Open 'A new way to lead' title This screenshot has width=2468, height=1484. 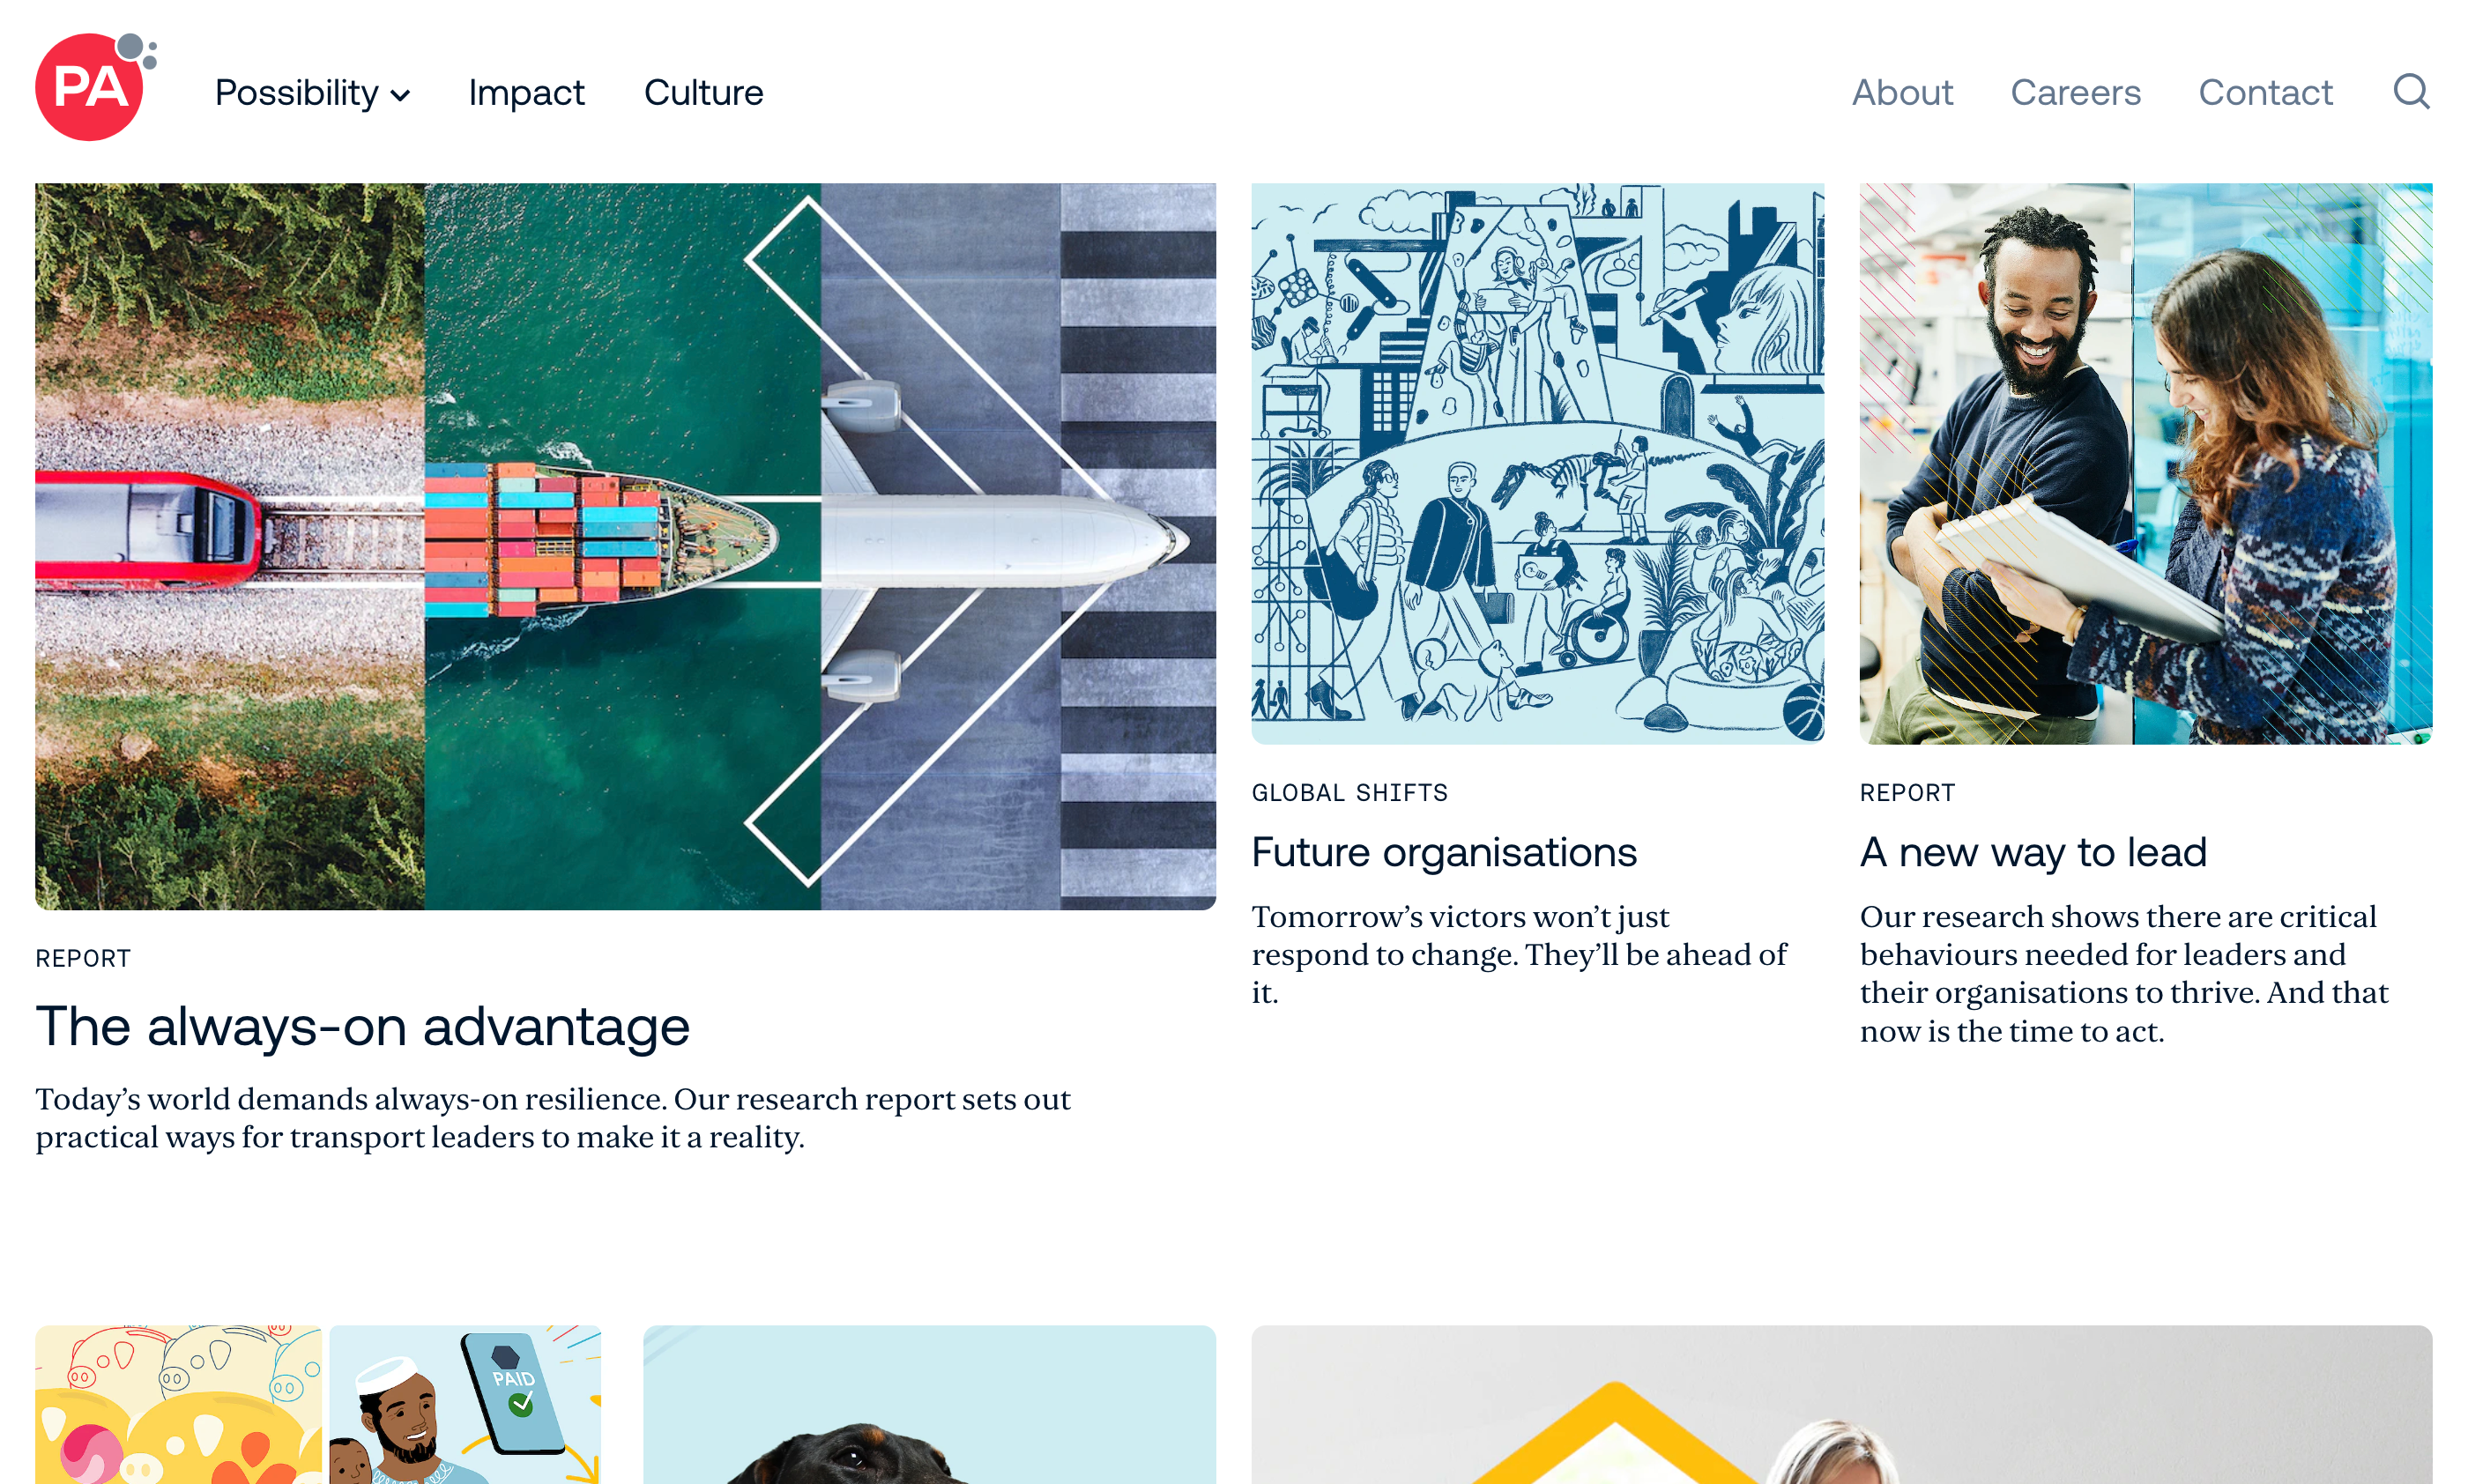point(2032,853)
